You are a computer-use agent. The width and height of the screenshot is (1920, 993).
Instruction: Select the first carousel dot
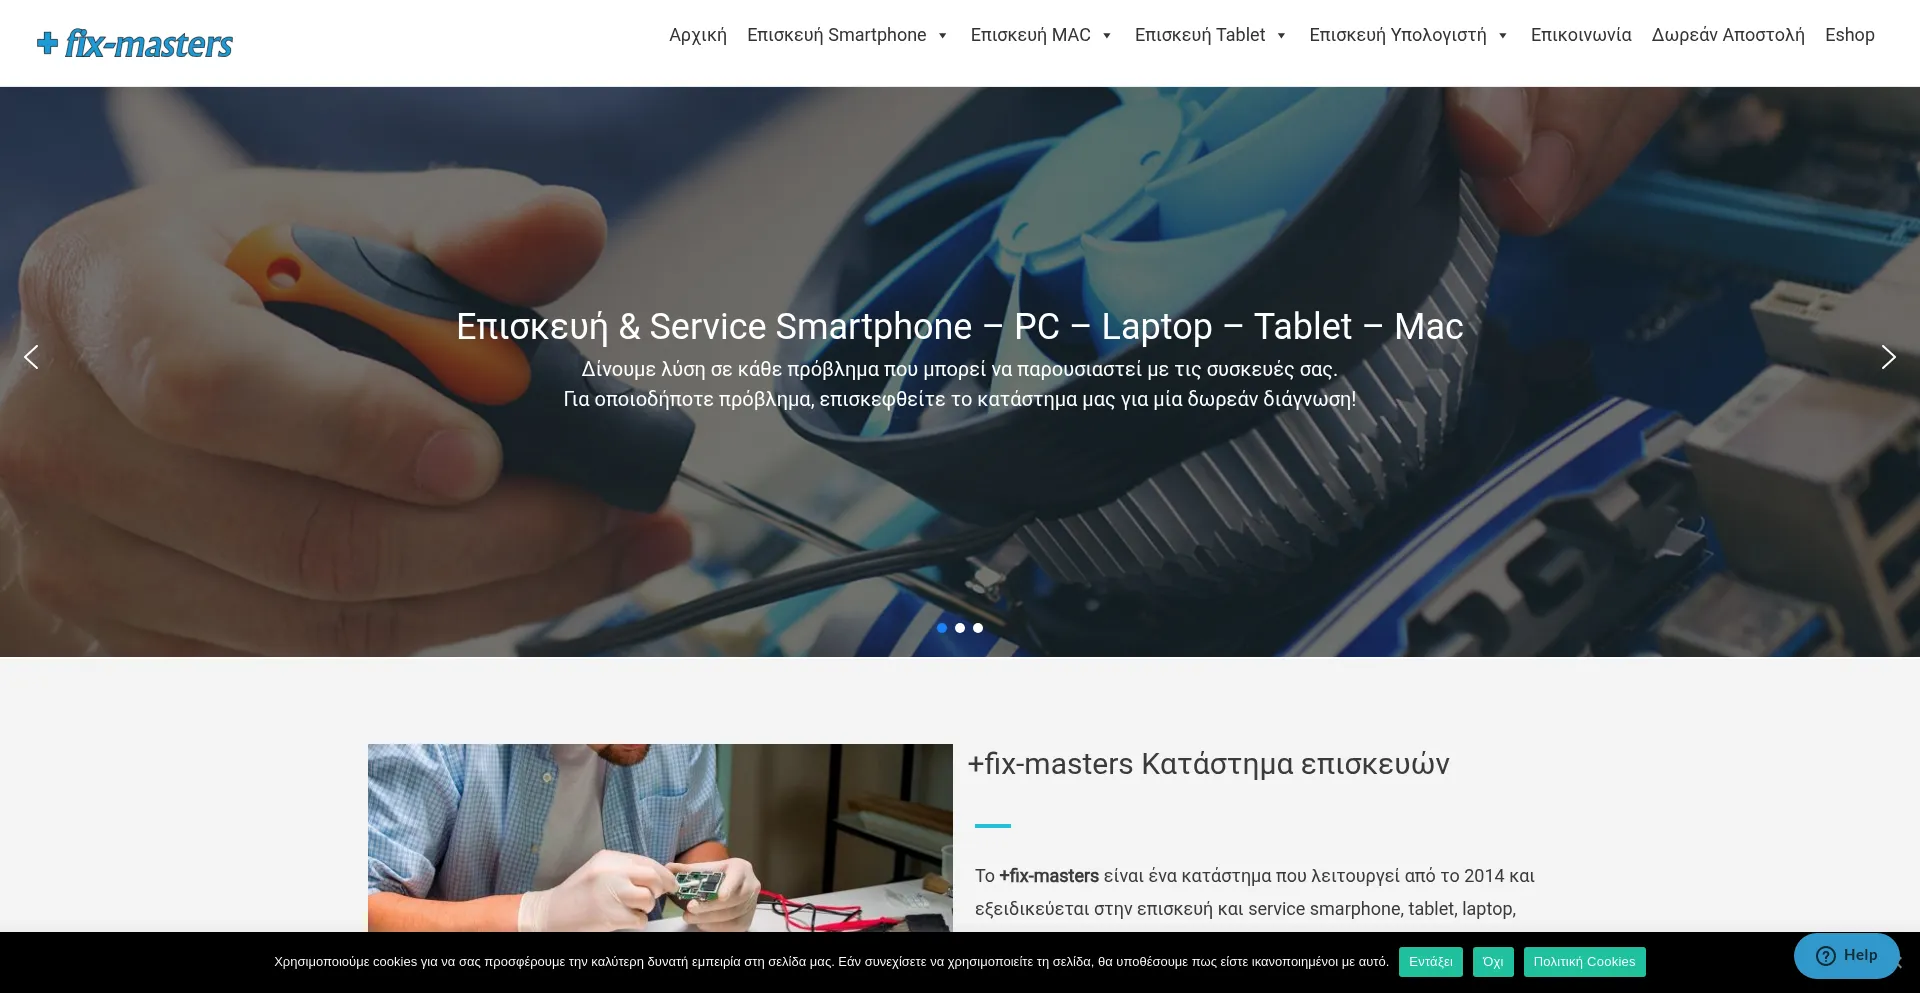[942, 628]
